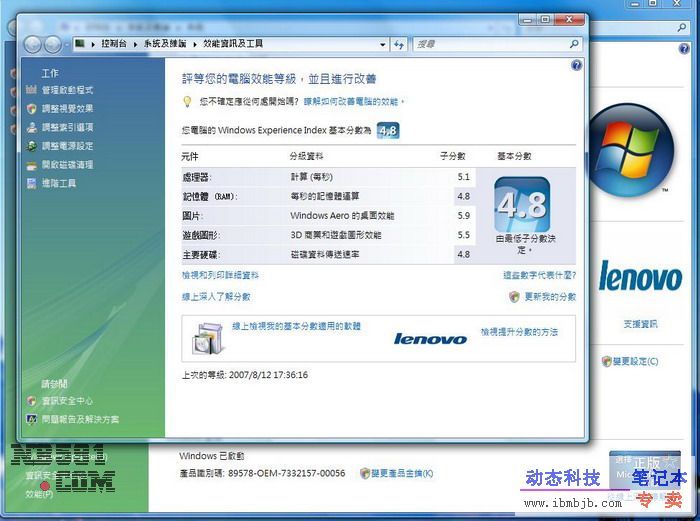Select 調整視覺效果 in the left pane
Screen dimensions: 700x521
67,109
